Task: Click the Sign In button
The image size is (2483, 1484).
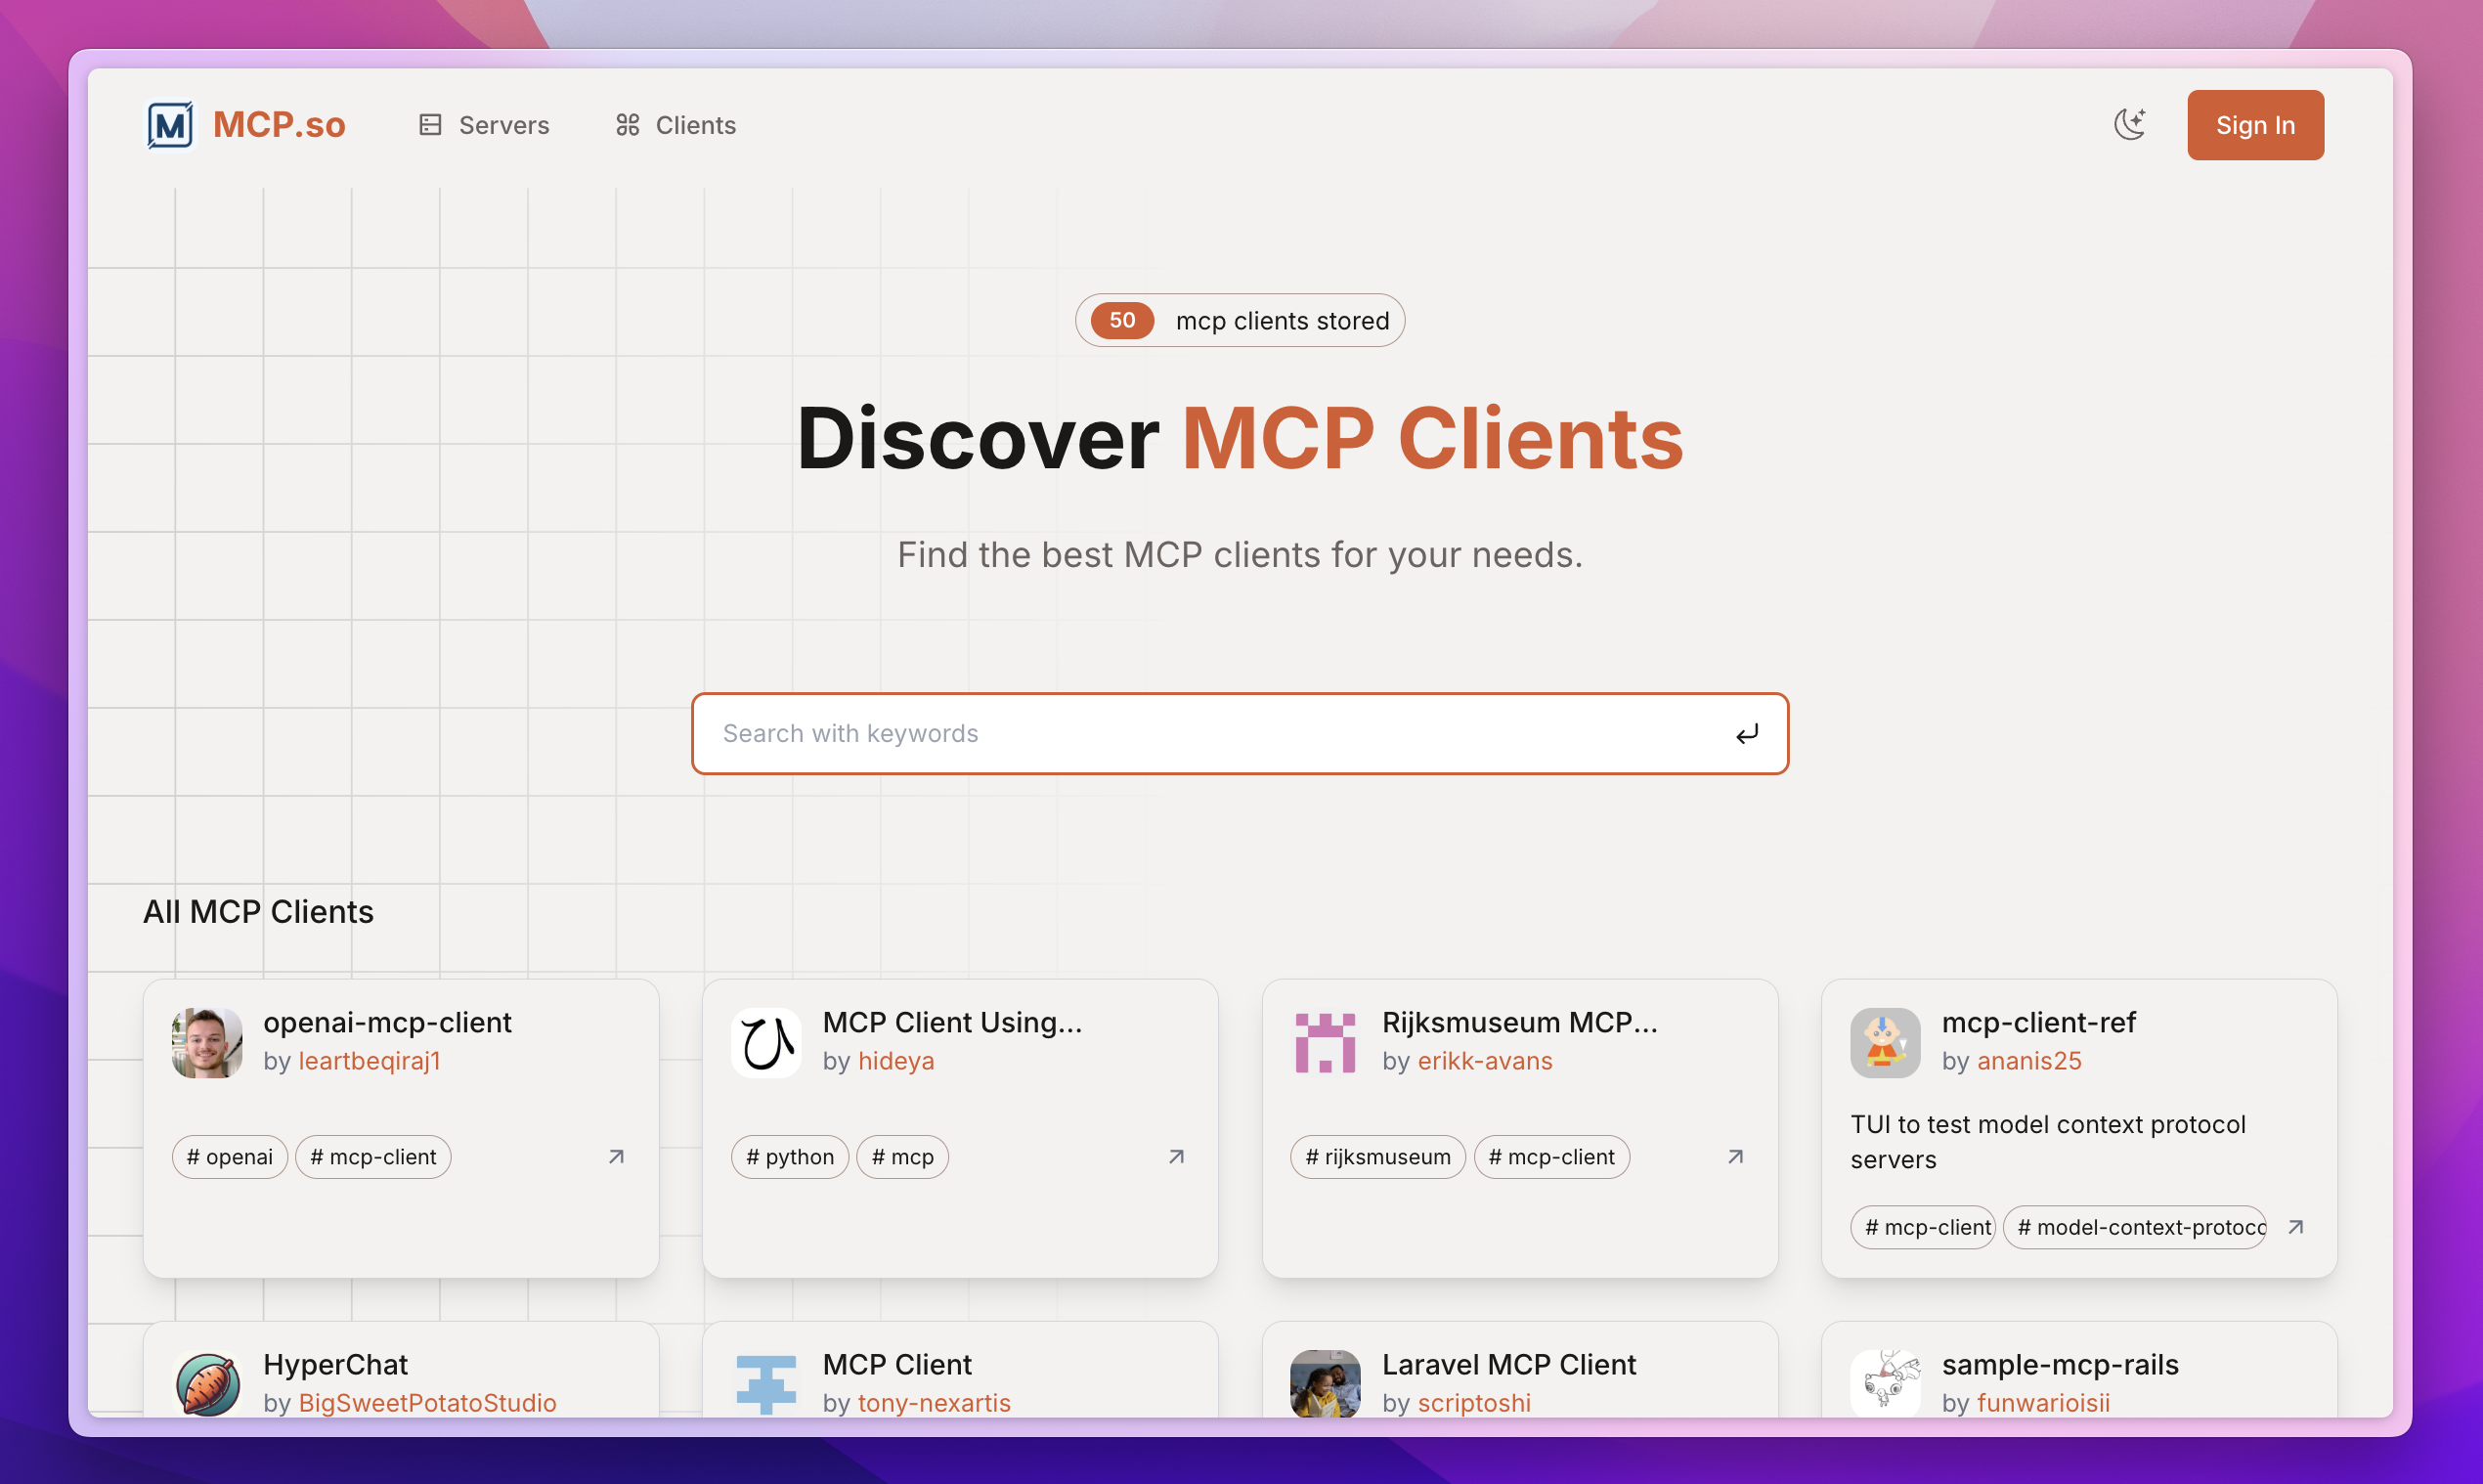Action: tap(2254, 125)
